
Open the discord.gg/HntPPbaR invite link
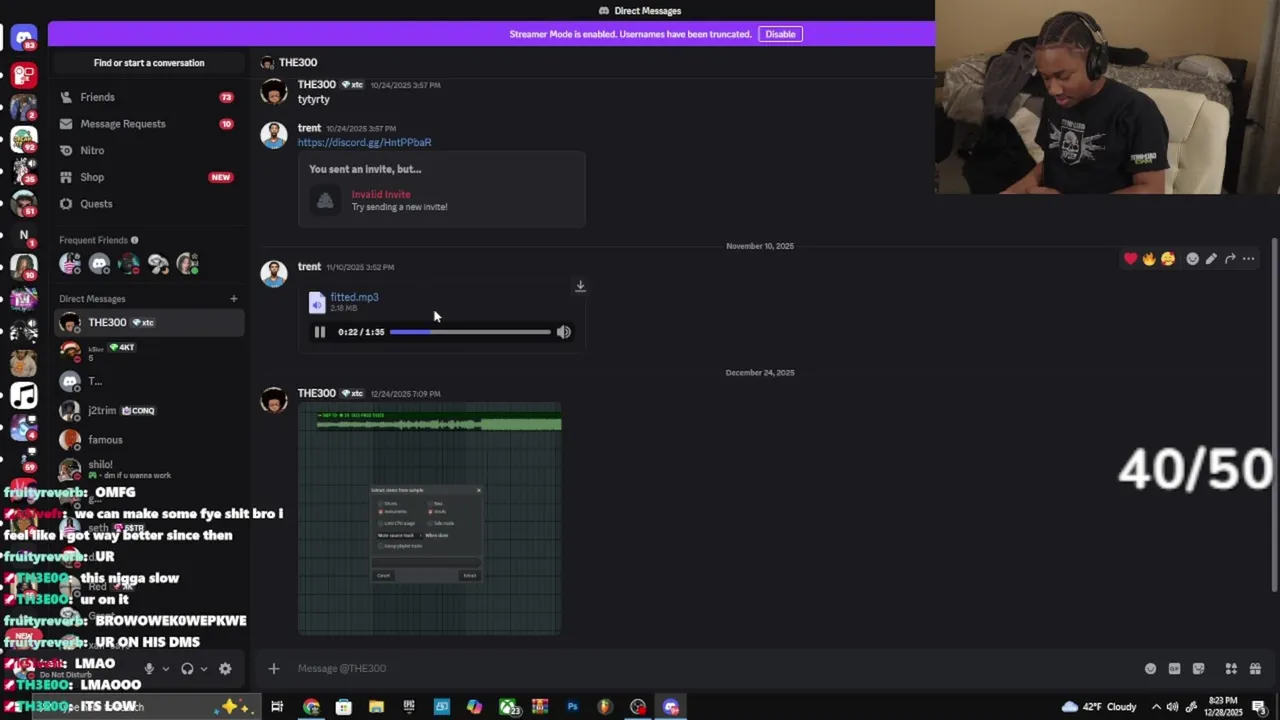tap(364, 143)
